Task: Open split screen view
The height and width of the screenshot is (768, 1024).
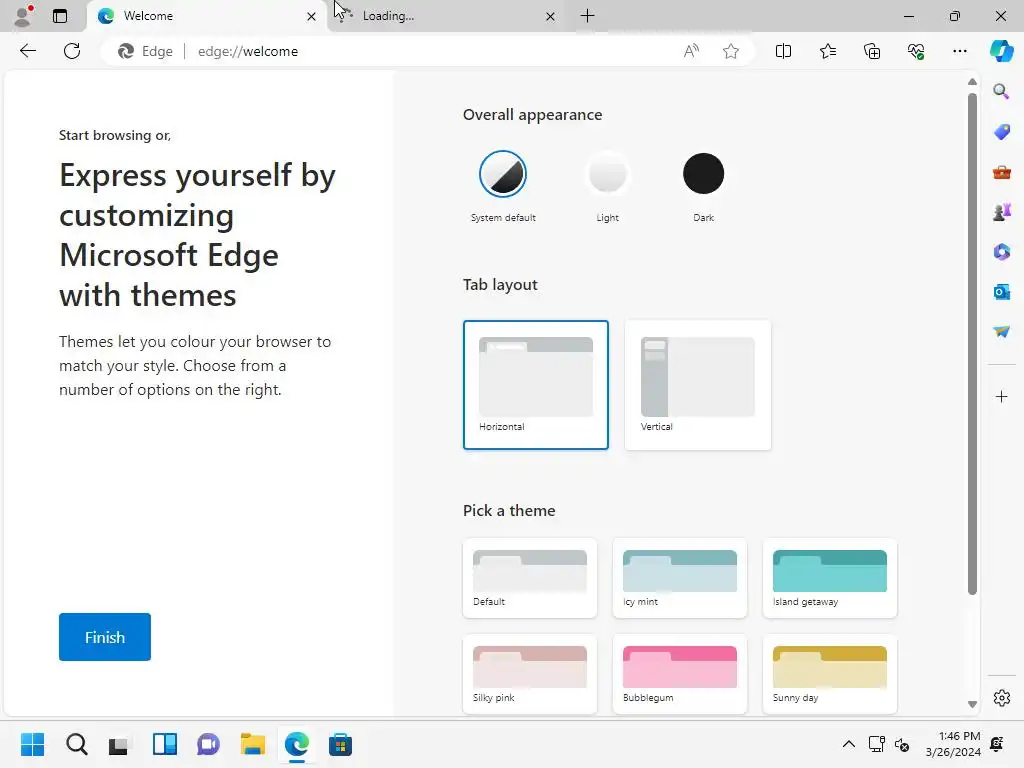Action: pos(783,51)
